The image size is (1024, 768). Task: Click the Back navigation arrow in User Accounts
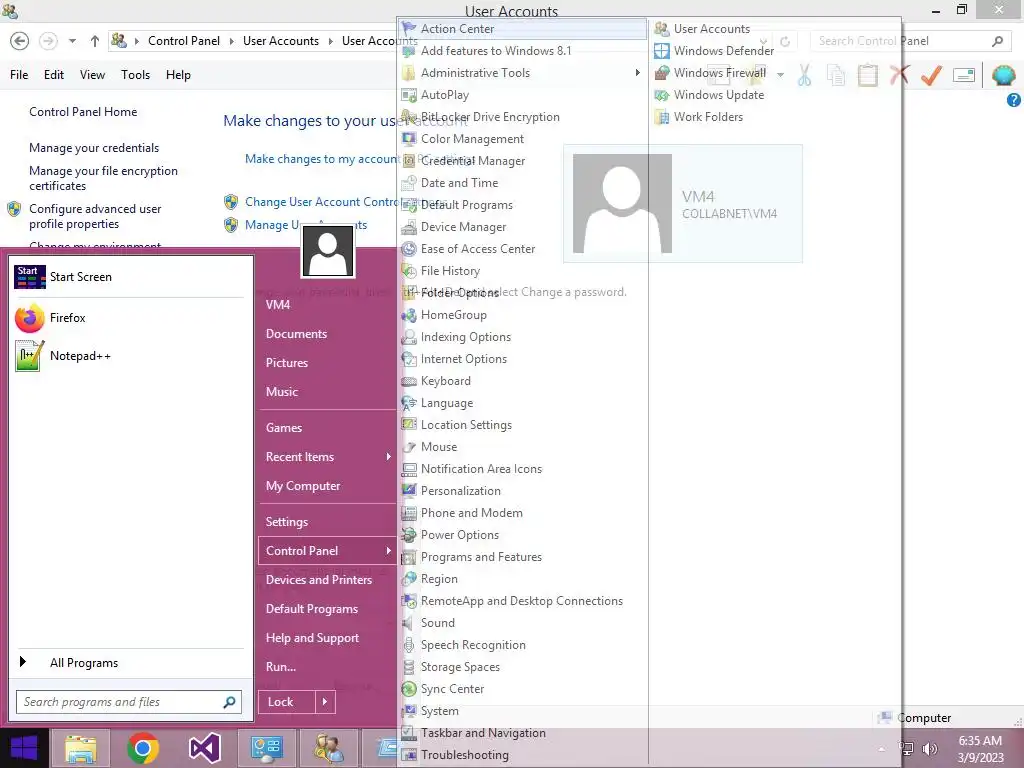tap(20, 41)
